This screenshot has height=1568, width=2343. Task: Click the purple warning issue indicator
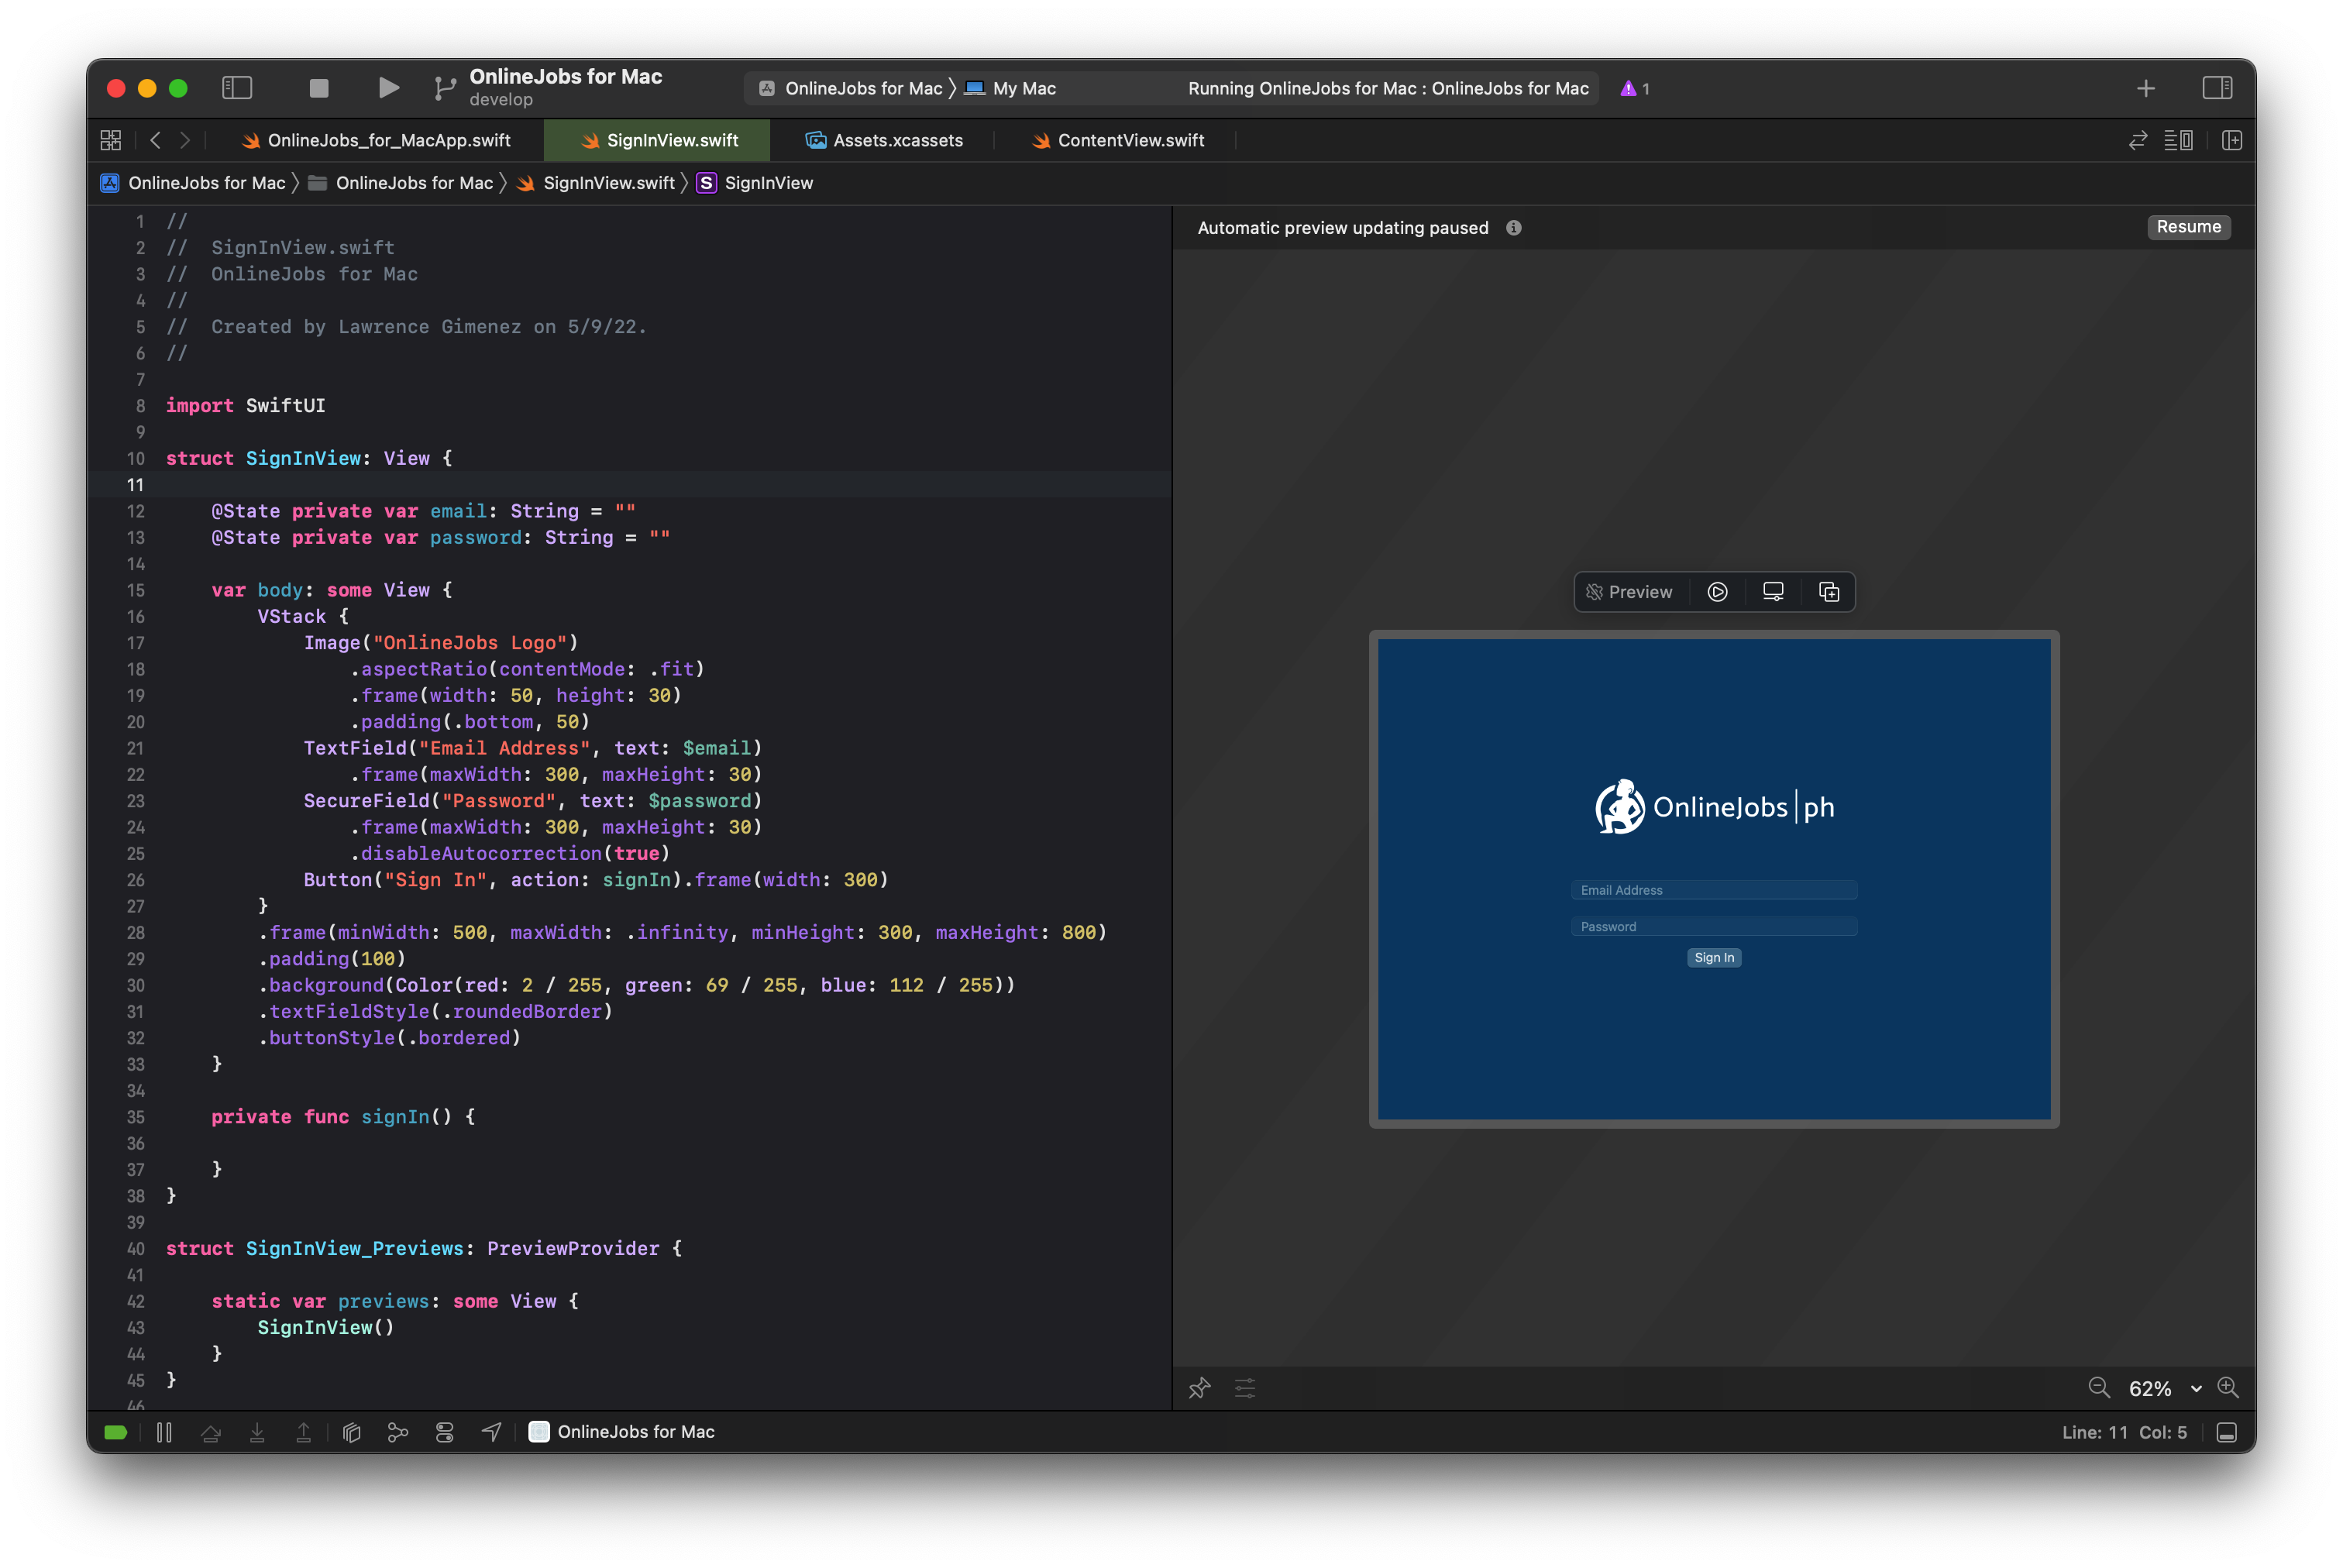[x=1634, y=88]
